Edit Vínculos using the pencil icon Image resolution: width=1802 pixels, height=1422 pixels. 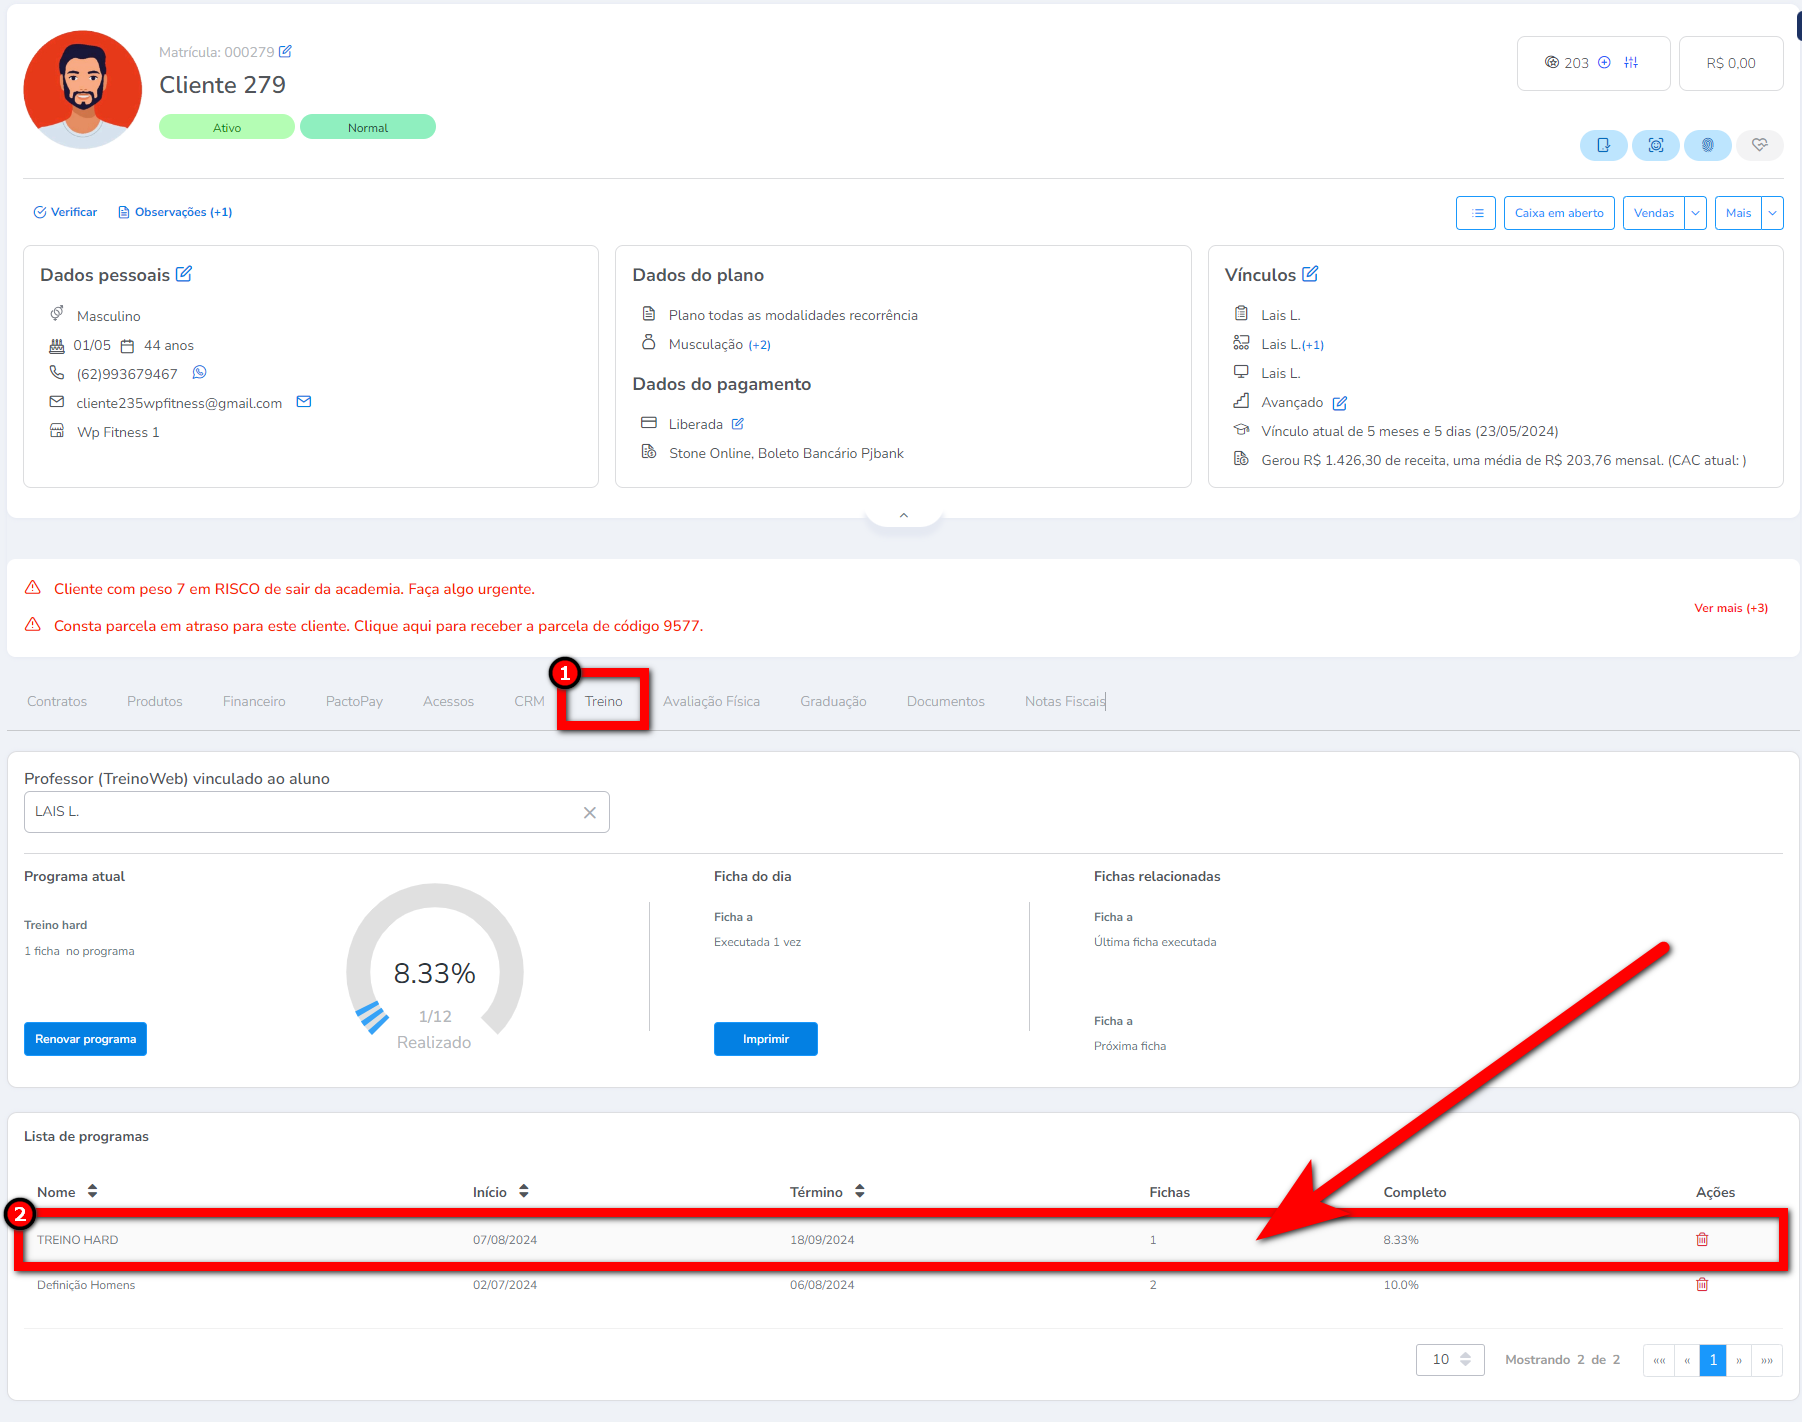pyautogui.click(x=1310, y=274)
